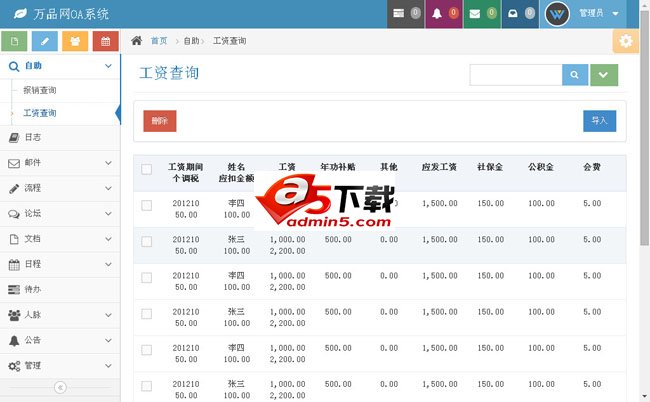The width and height of the screenshot is (650, 402).
Task: Expand the 论坛 menu chevron
Action: point(108,214)
